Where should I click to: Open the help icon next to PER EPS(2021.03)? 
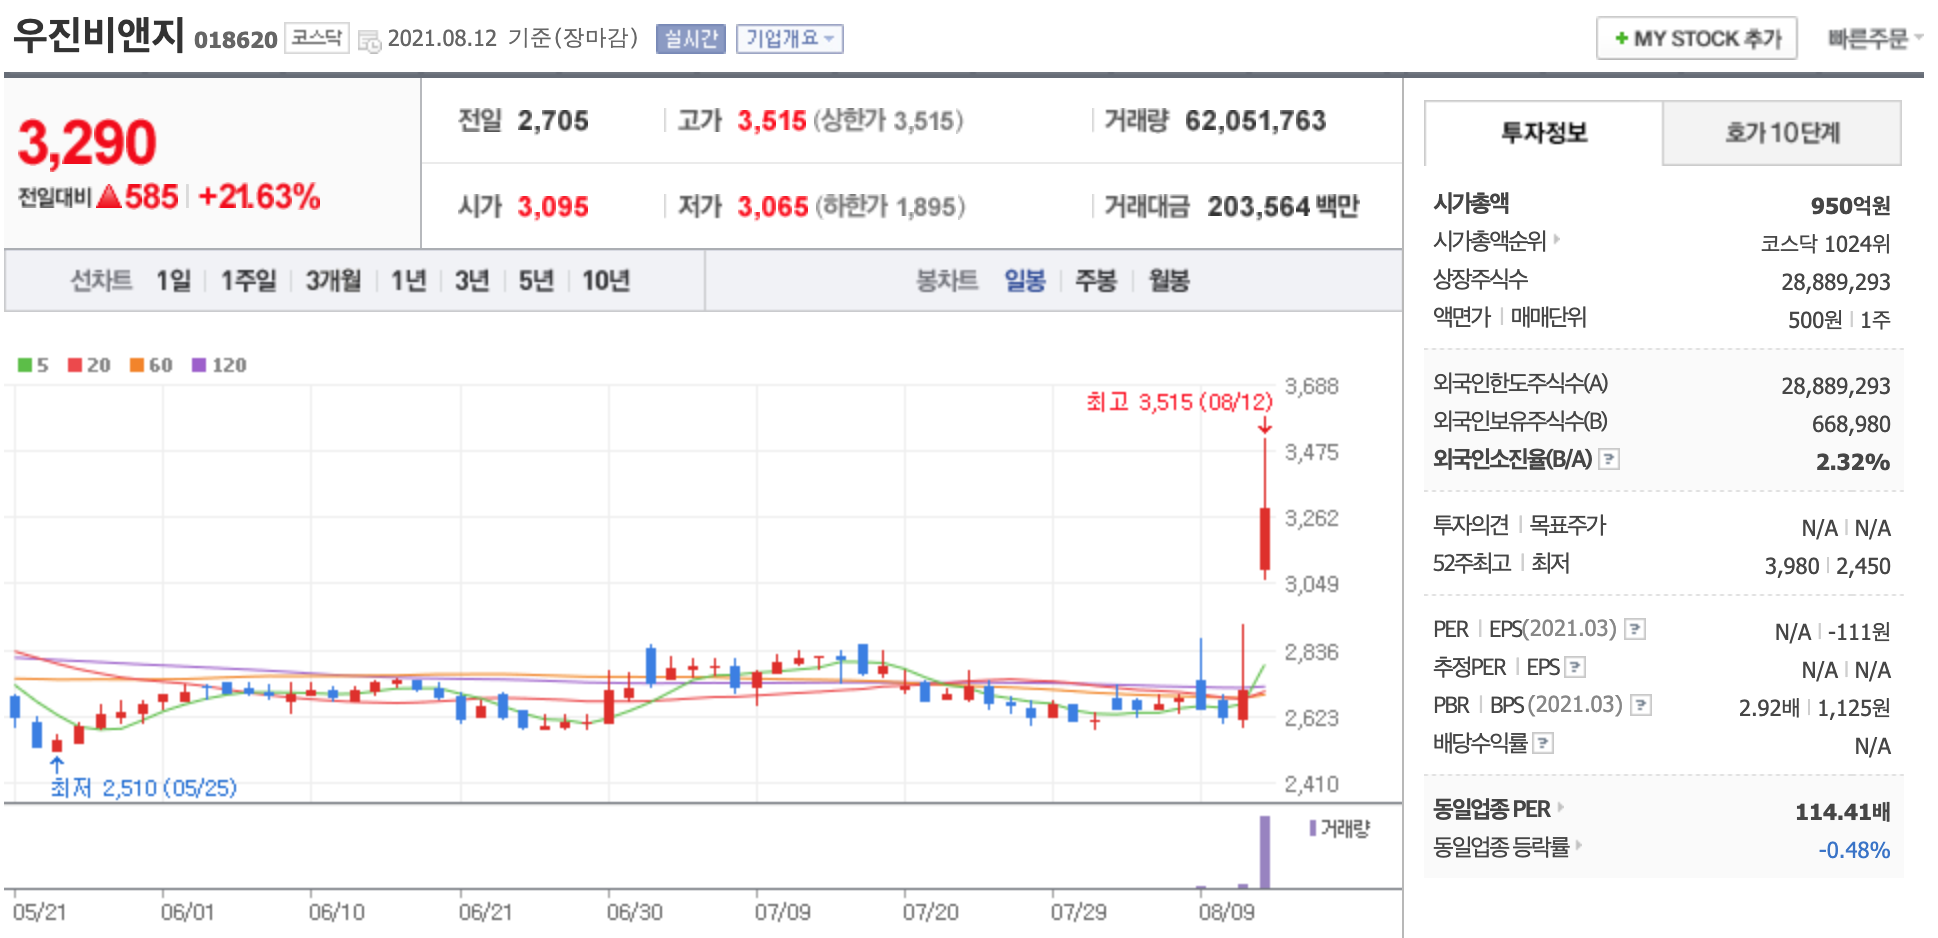(x=1635, y=629)
